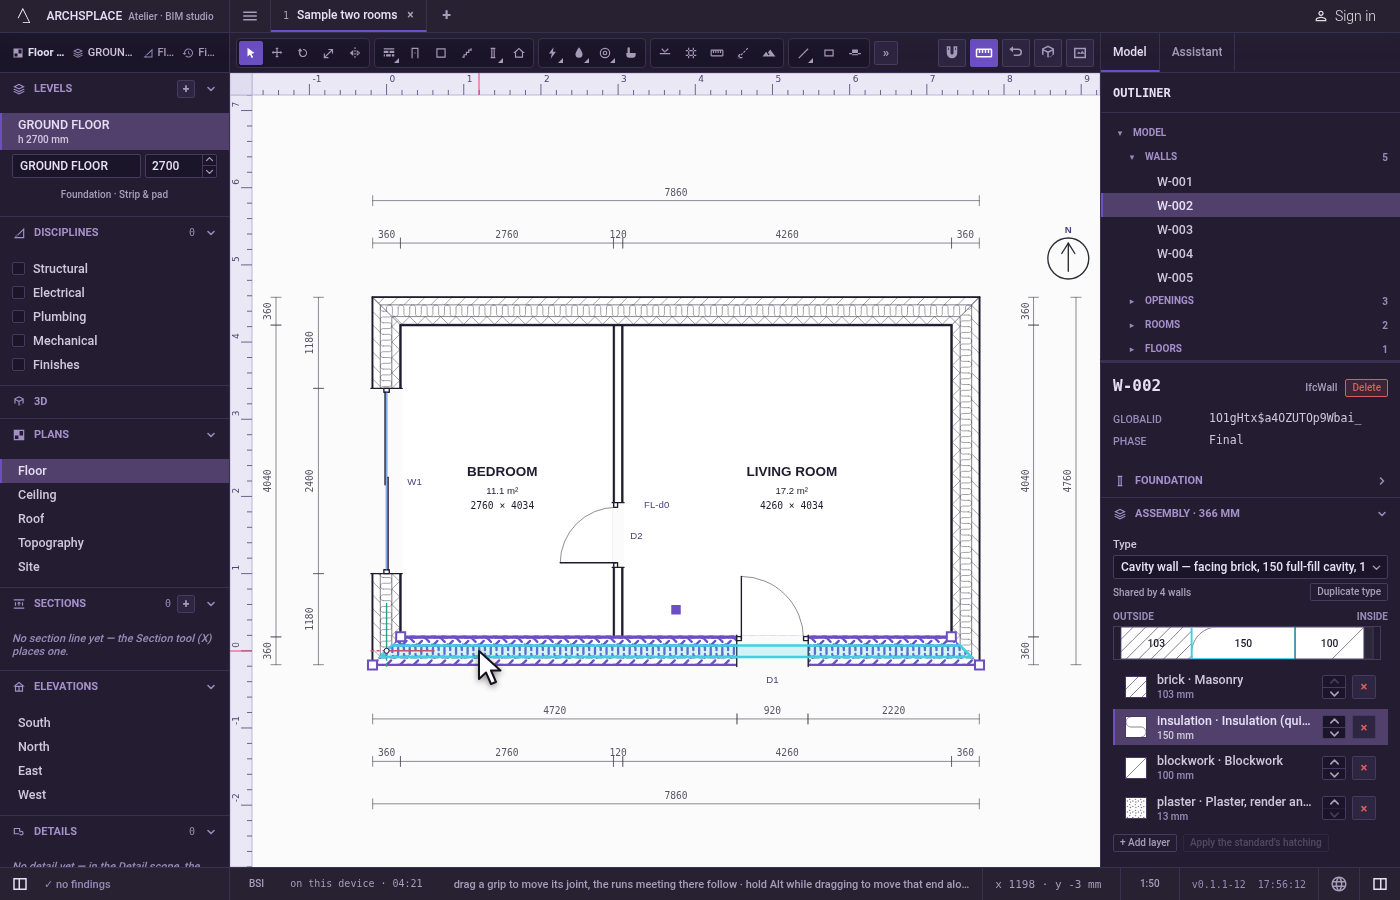This screenshot has height=900, width=1400.
Task: Choose the Rotate tool
Action: pos(303,53)
